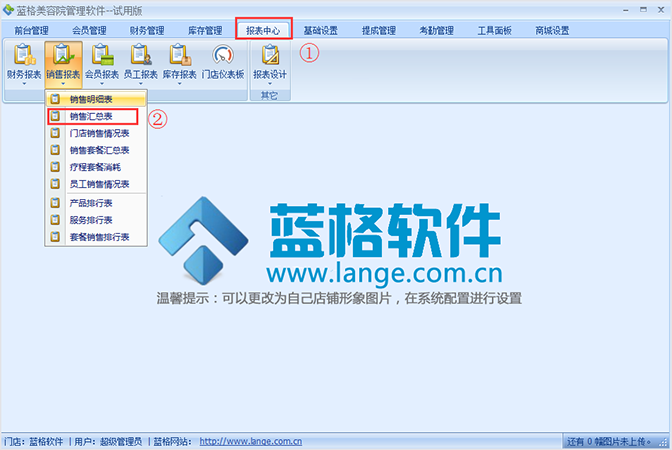Switch to the 前台管理 tab
This screenshot has height=450, width=672.
(31, 30)
